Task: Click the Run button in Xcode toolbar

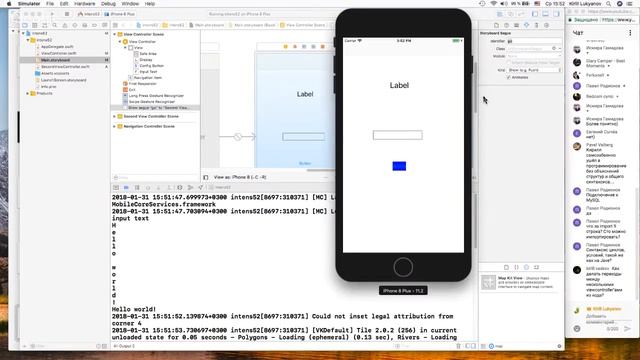Action: (52, 14)
